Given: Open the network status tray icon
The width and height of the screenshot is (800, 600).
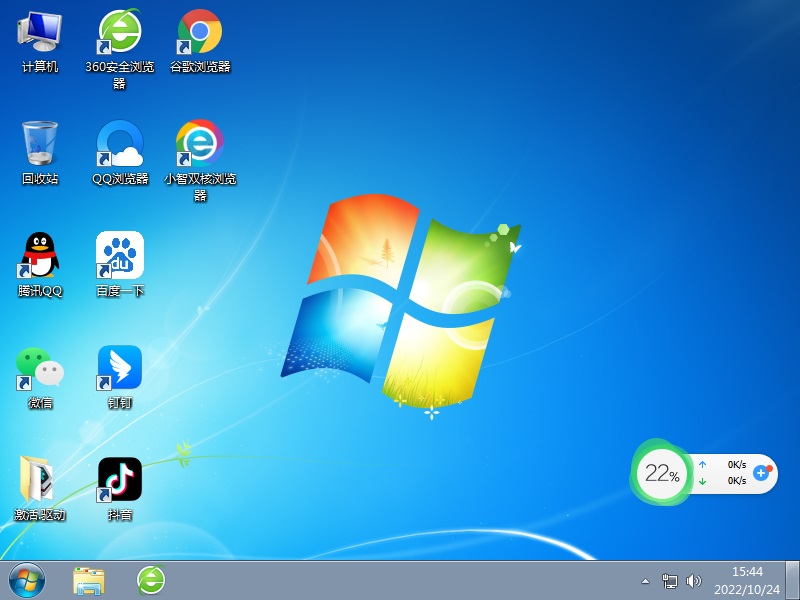Looking at the screenshot, I should [669, 581].
